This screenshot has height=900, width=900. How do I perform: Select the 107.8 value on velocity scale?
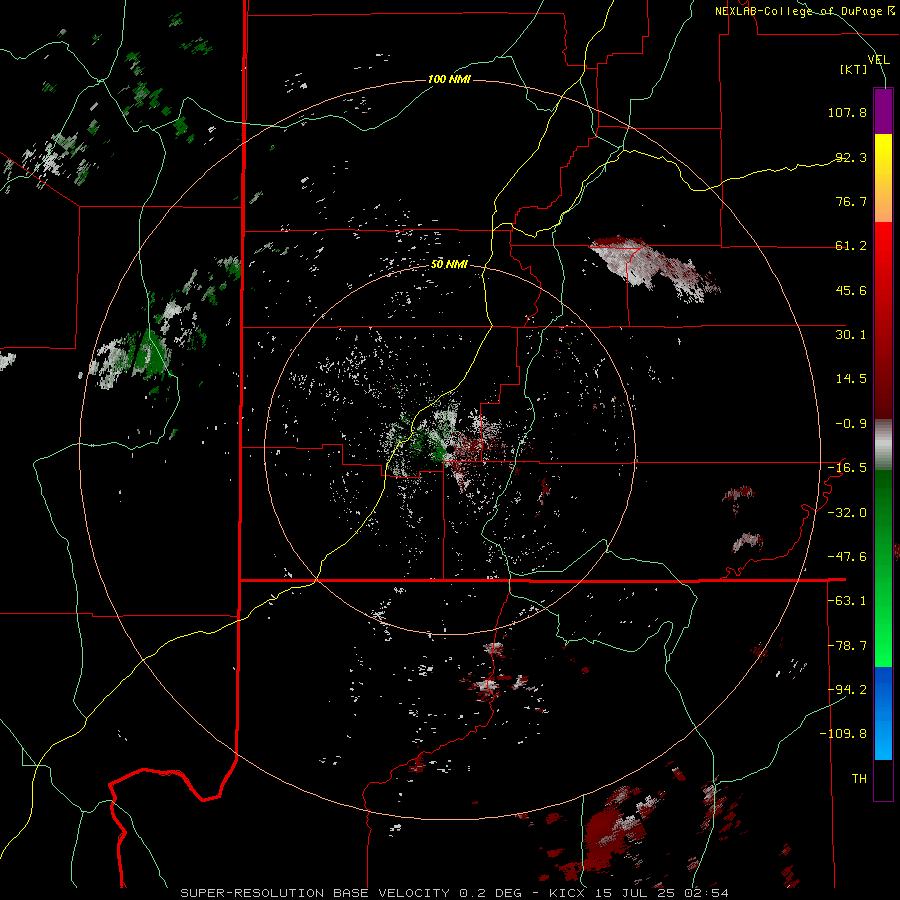click(x=847, y=112)
